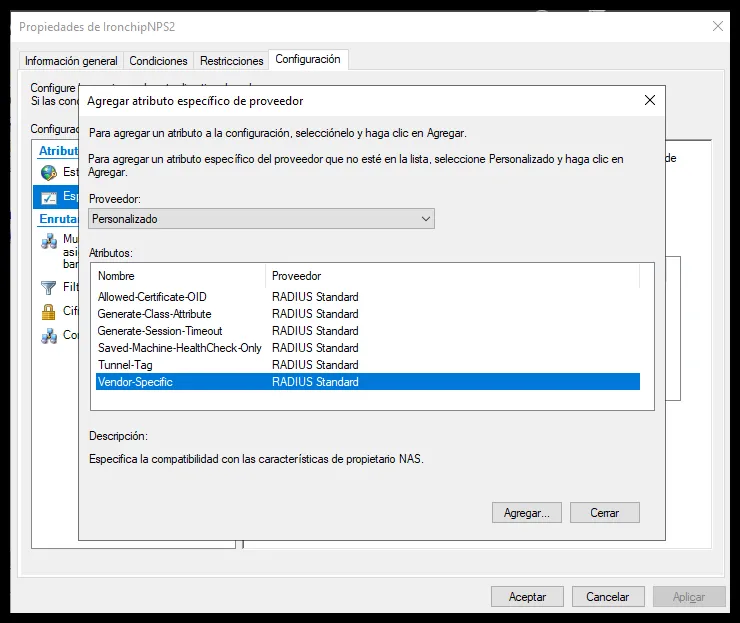Select the Configuración tab

coord(308,59)
